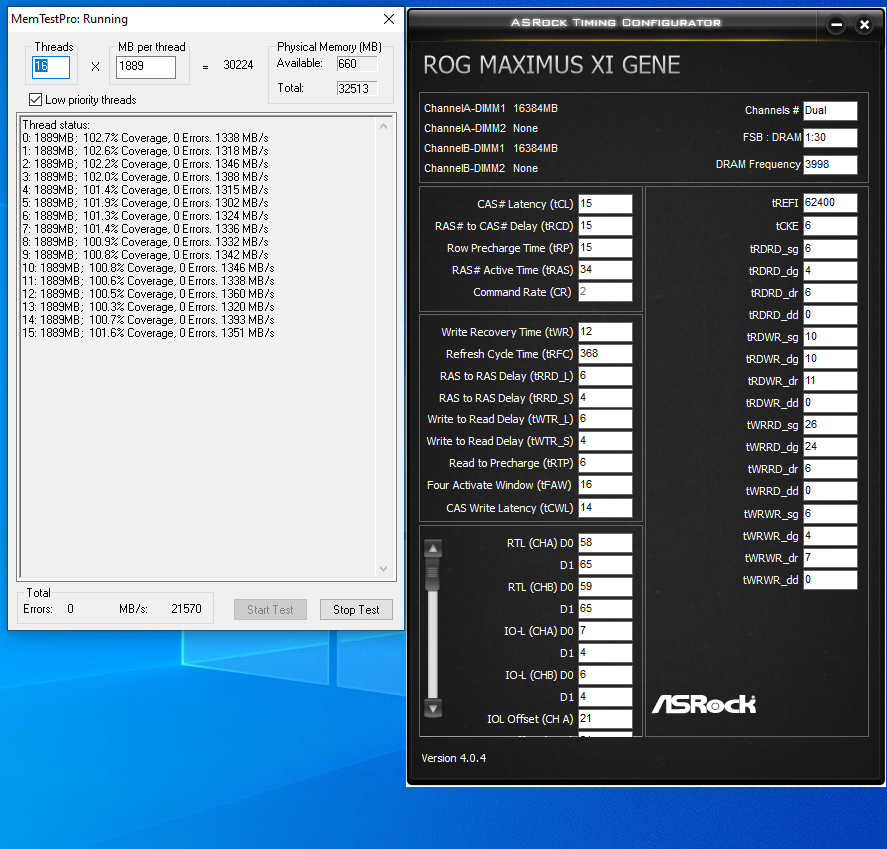Click the tRDRD_sg value field

pyautogui.click(x=830, y=249)
